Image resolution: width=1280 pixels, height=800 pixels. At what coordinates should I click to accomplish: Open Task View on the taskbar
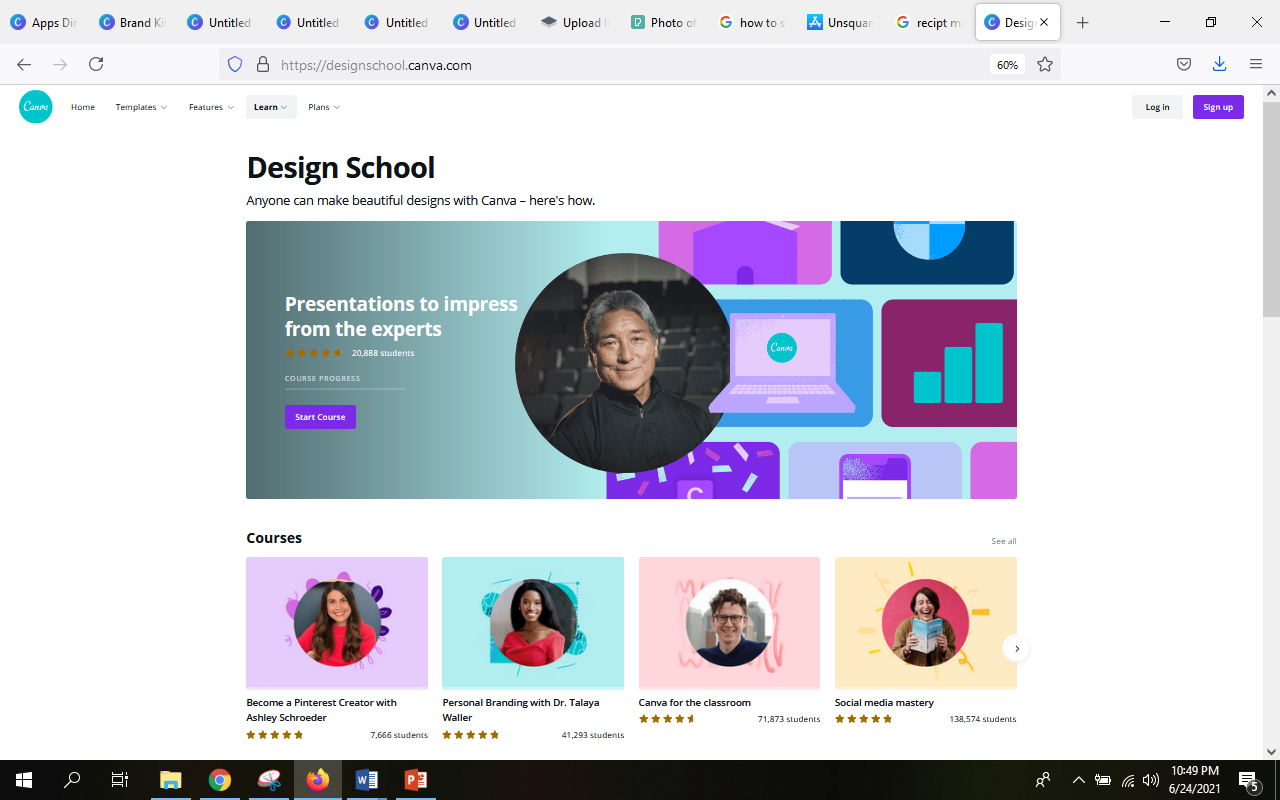coord(120,780)
